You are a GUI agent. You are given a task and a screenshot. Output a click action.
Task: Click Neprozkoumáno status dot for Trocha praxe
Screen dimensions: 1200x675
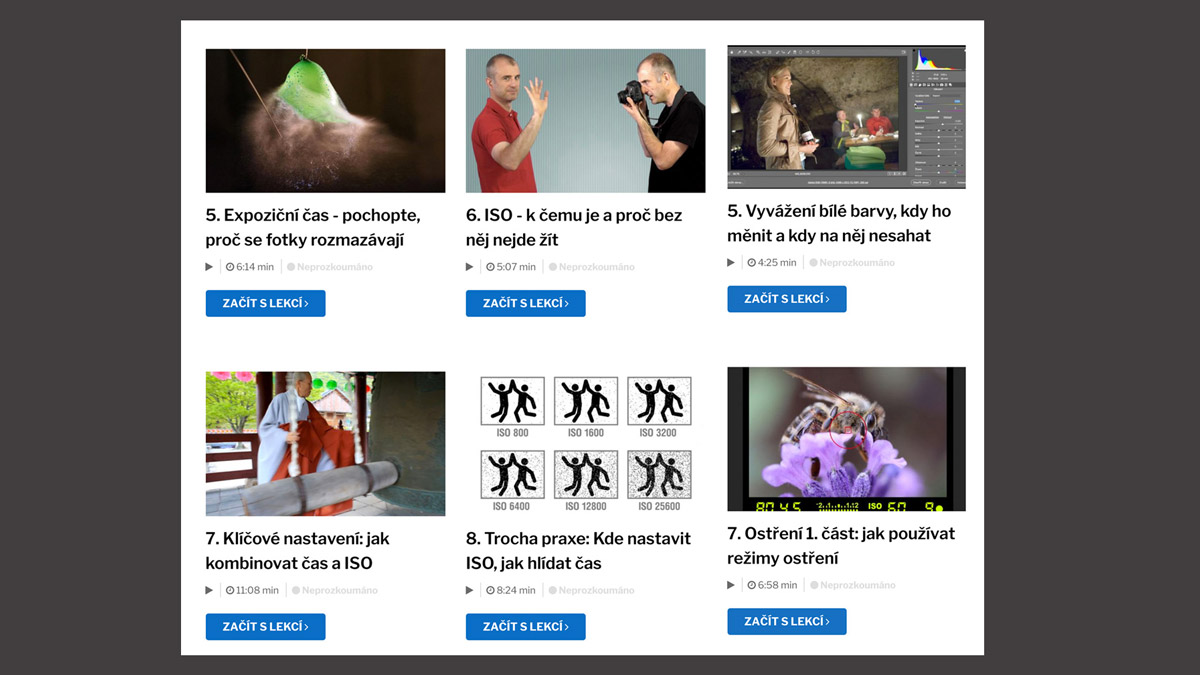click(552, 590)
